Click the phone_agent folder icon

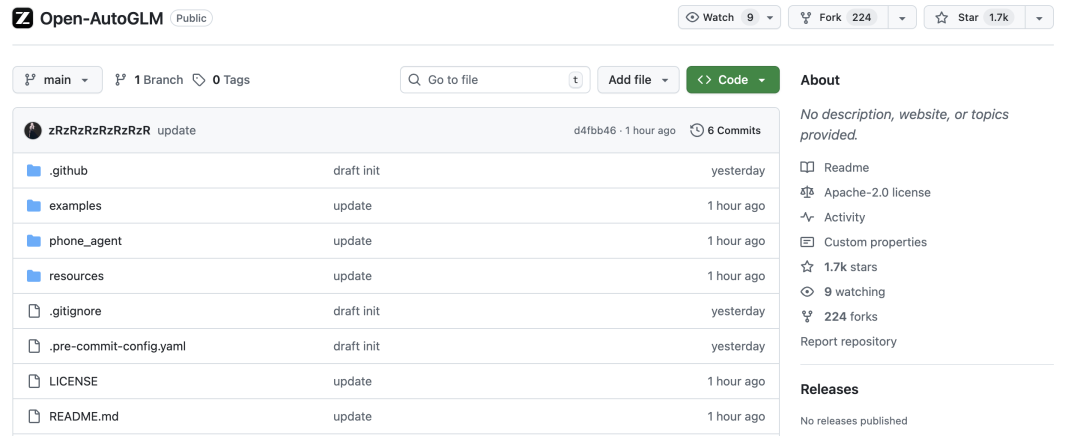pyautogui.click(x=33, y=241)
